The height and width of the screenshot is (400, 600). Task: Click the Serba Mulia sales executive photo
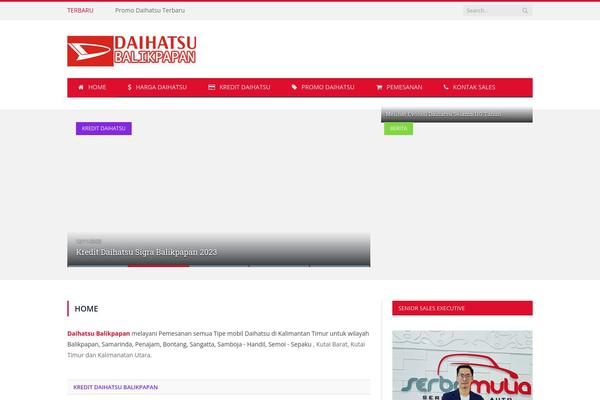click(x=462, y=365)
